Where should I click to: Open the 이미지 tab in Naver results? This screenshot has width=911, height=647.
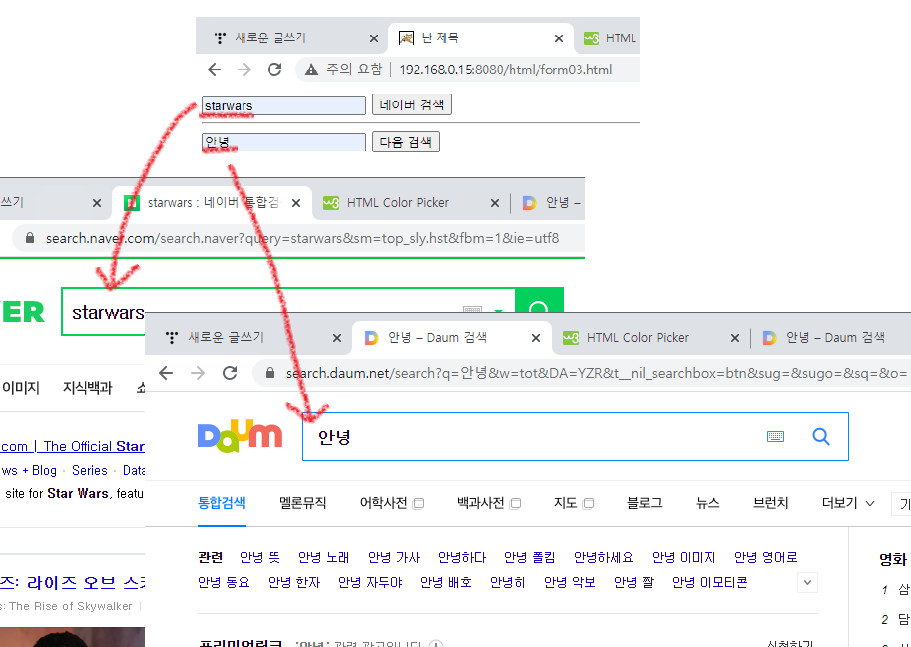(x=20, y=387)
